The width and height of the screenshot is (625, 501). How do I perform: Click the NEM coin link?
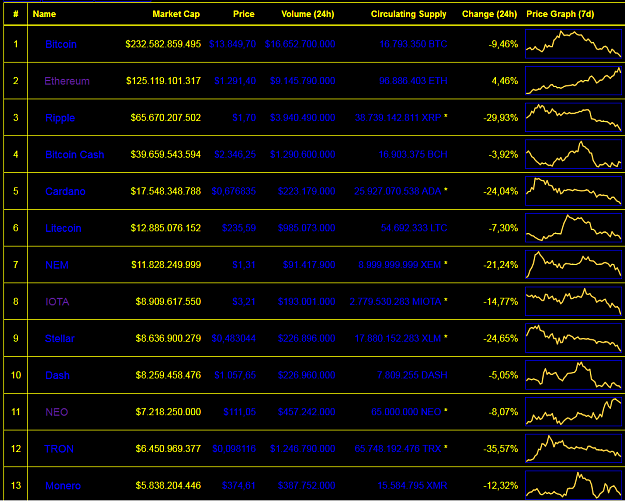57,265
